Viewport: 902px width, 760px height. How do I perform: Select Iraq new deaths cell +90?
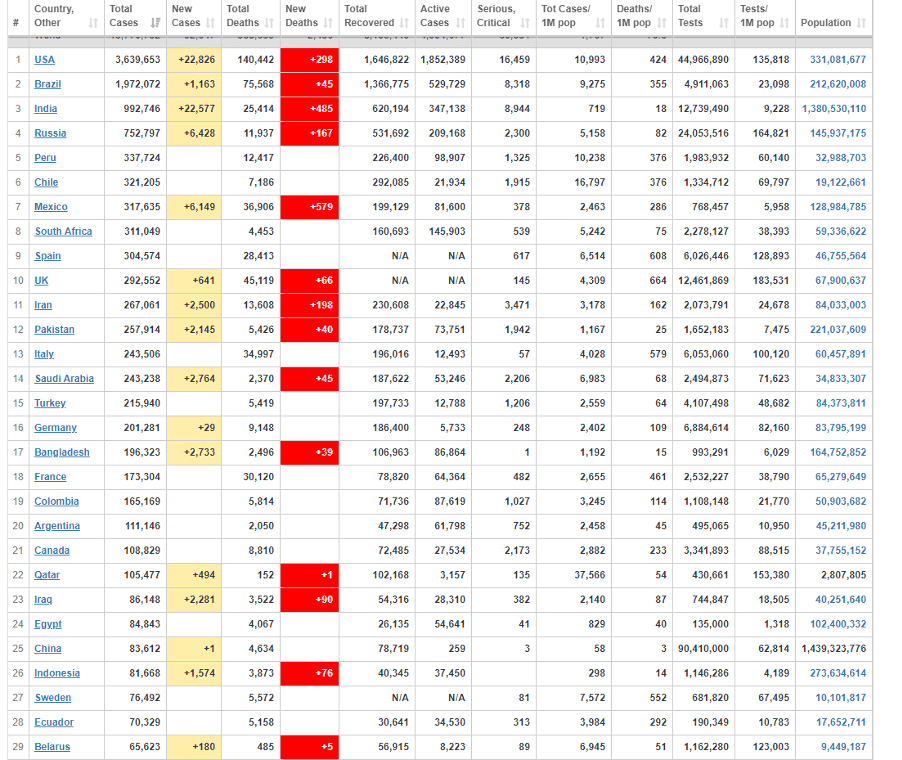[x=309, y=599]
